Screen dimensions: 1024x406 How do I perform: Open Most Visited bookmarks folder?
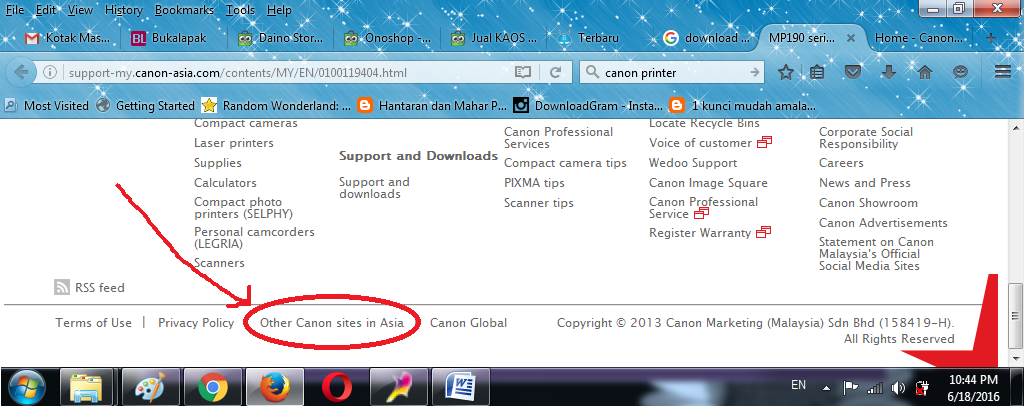(x=47, y=105)
